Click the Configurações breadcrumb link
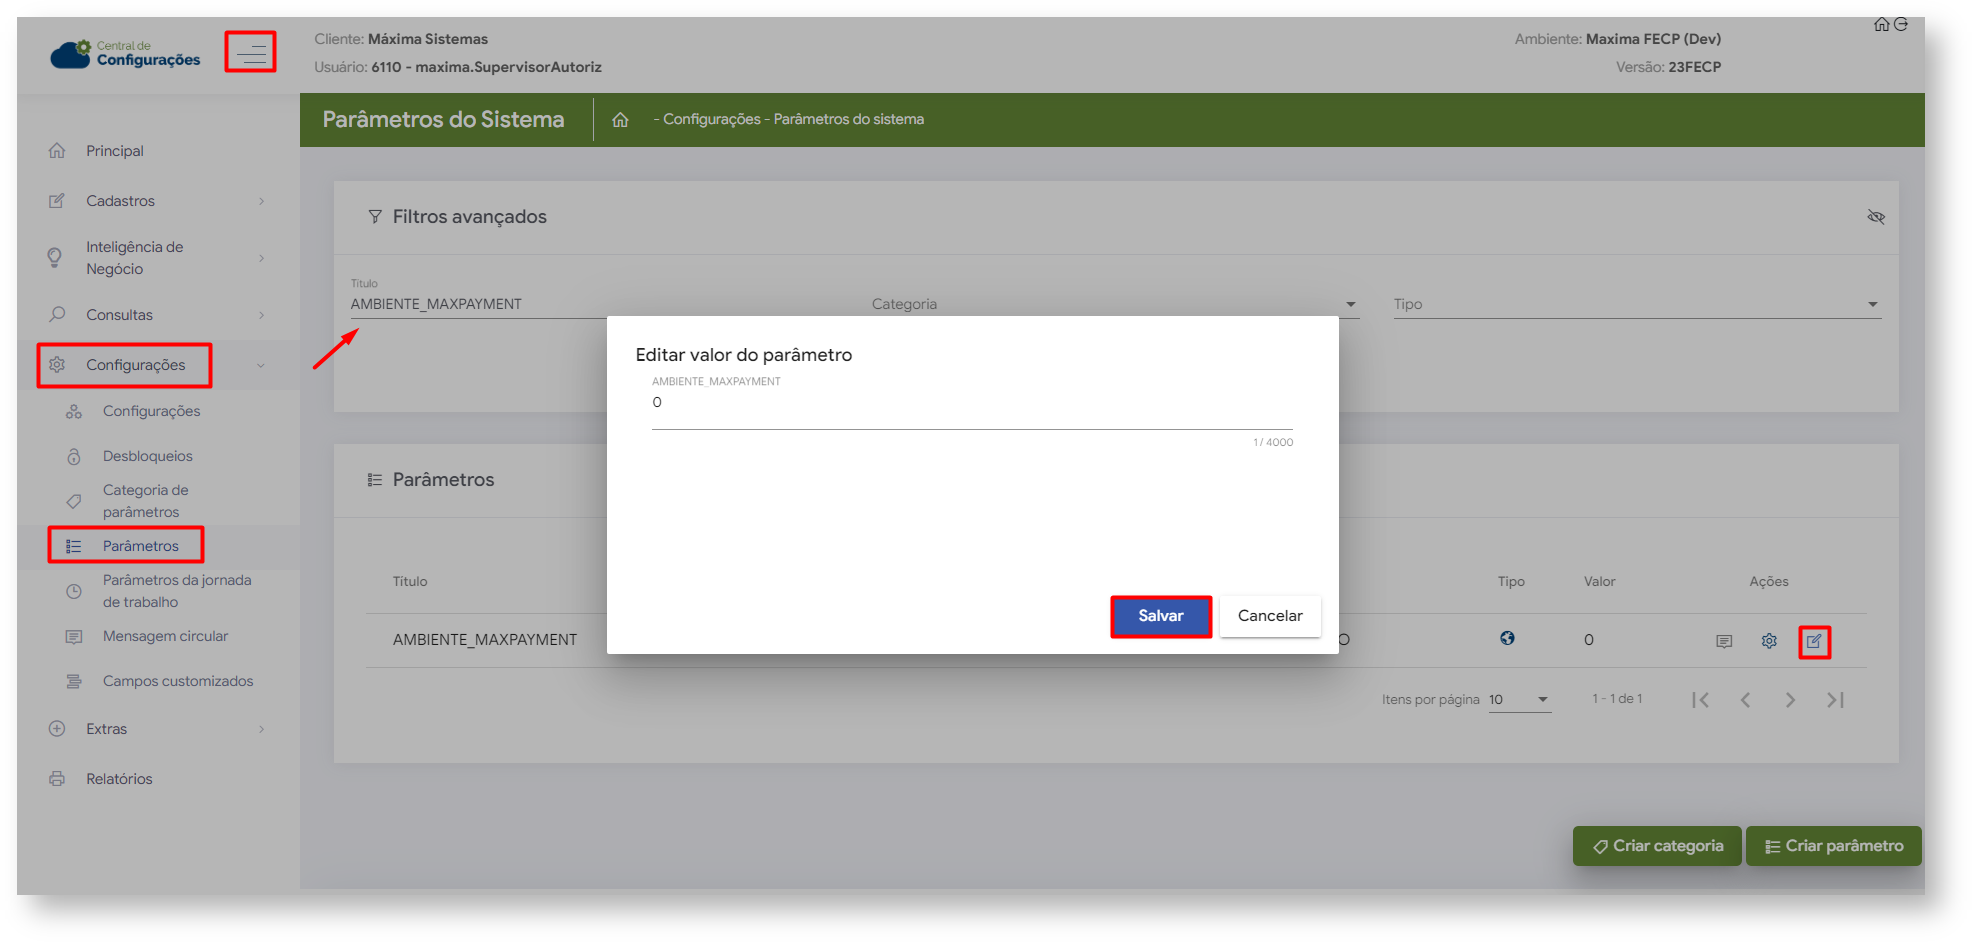Image resolution: width=1973 pixels, height=943 pixels. click(712, 119)
